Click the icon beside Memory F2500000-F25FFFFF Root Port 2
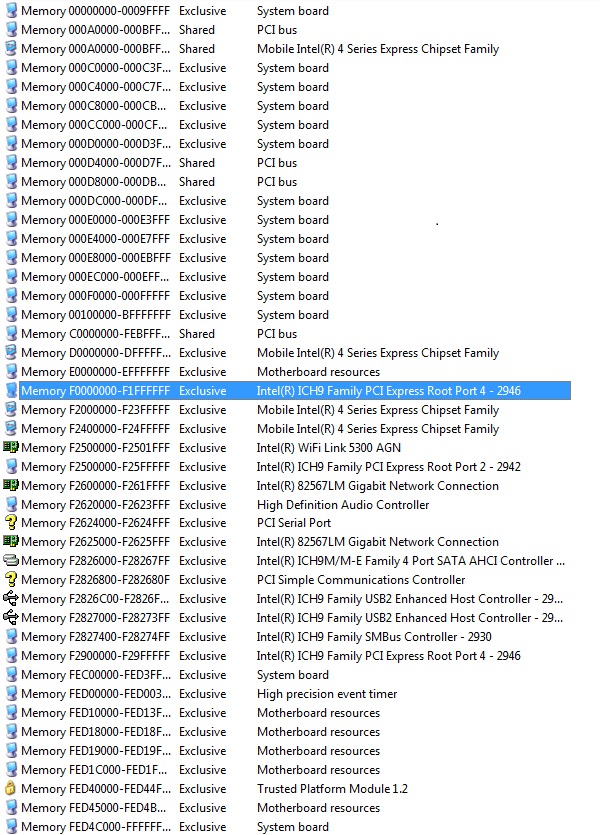 pyautogui.click(x=11, y=466)
